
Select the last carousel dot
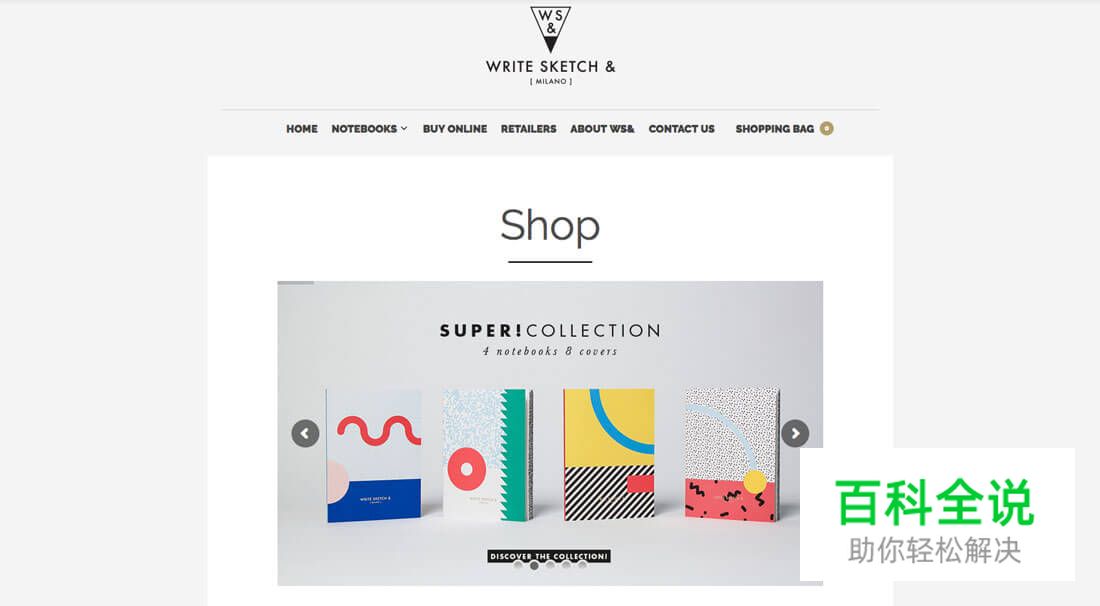click(x=582, y=565)
